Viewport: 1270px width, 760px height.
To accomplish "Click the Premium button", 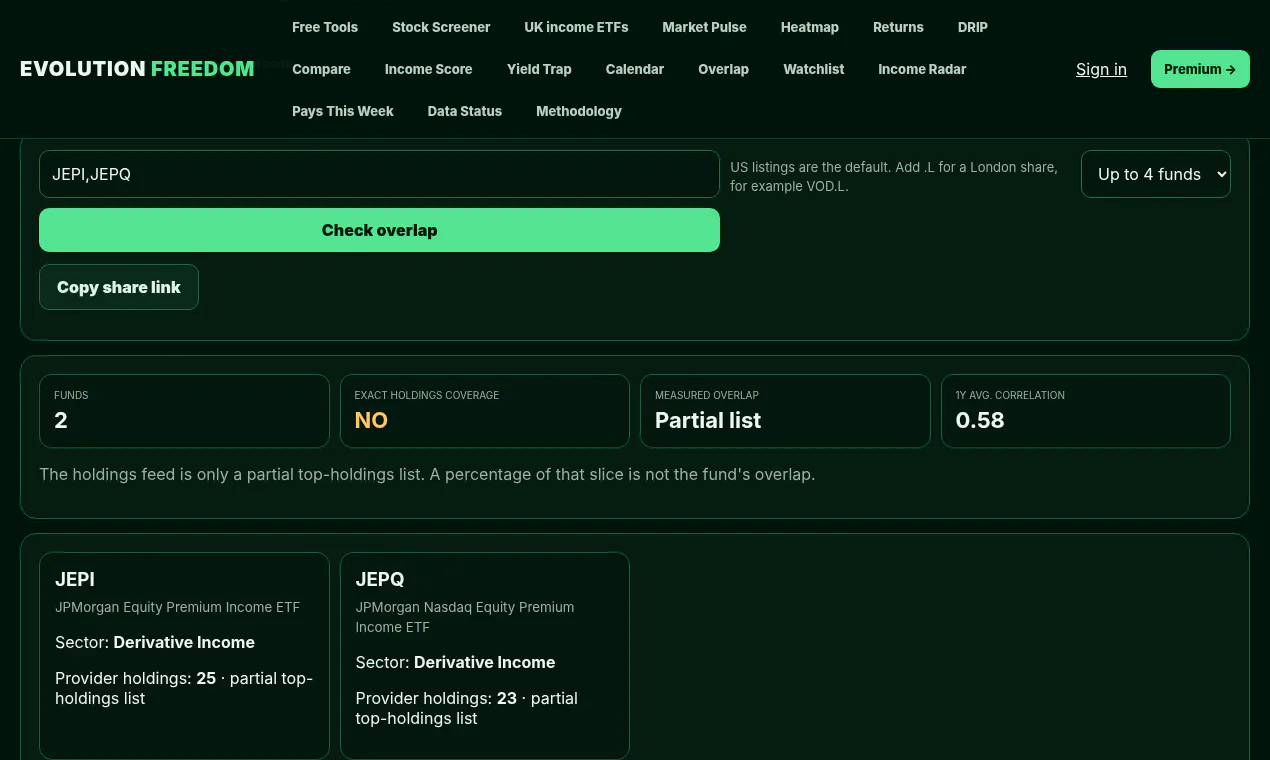I will click(x=1200, y=69).
